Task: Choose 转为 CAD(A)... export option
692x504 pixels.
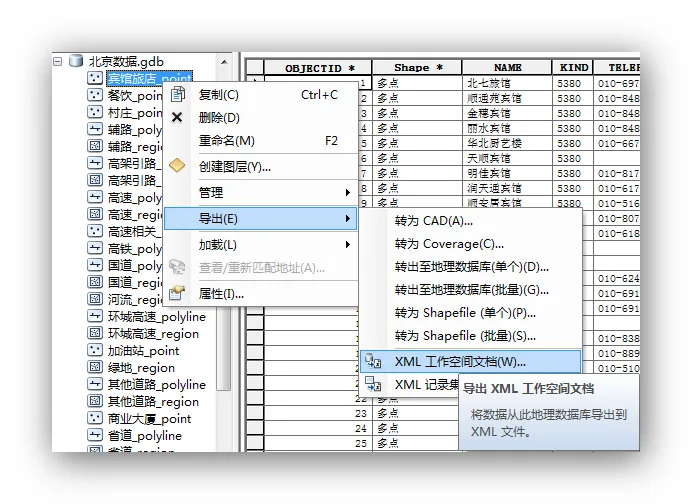Action: coord(470,221)
